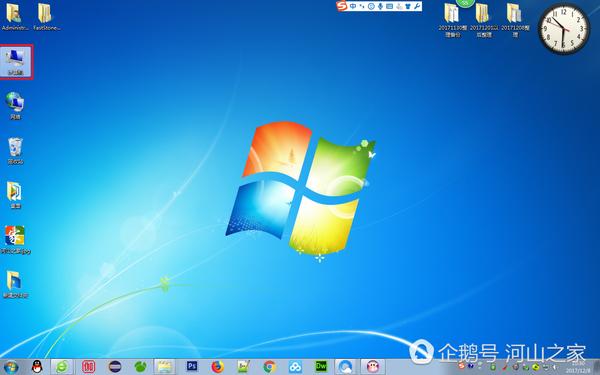Open the blue Q browser taskbar icon
600x375 pixels.
[346, 367]
